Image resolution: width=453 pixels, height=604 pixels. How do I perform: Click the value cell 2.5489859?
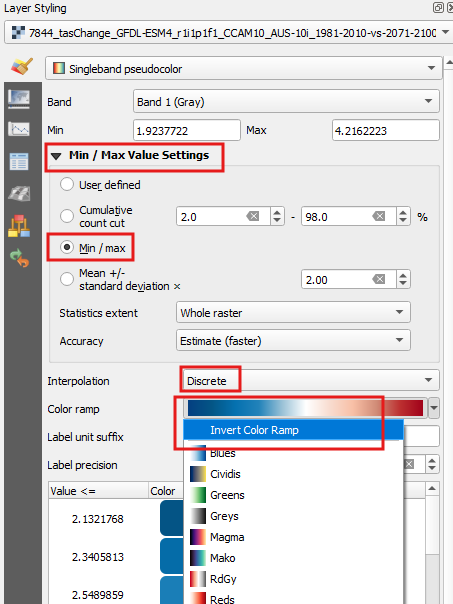pos(98,594)
